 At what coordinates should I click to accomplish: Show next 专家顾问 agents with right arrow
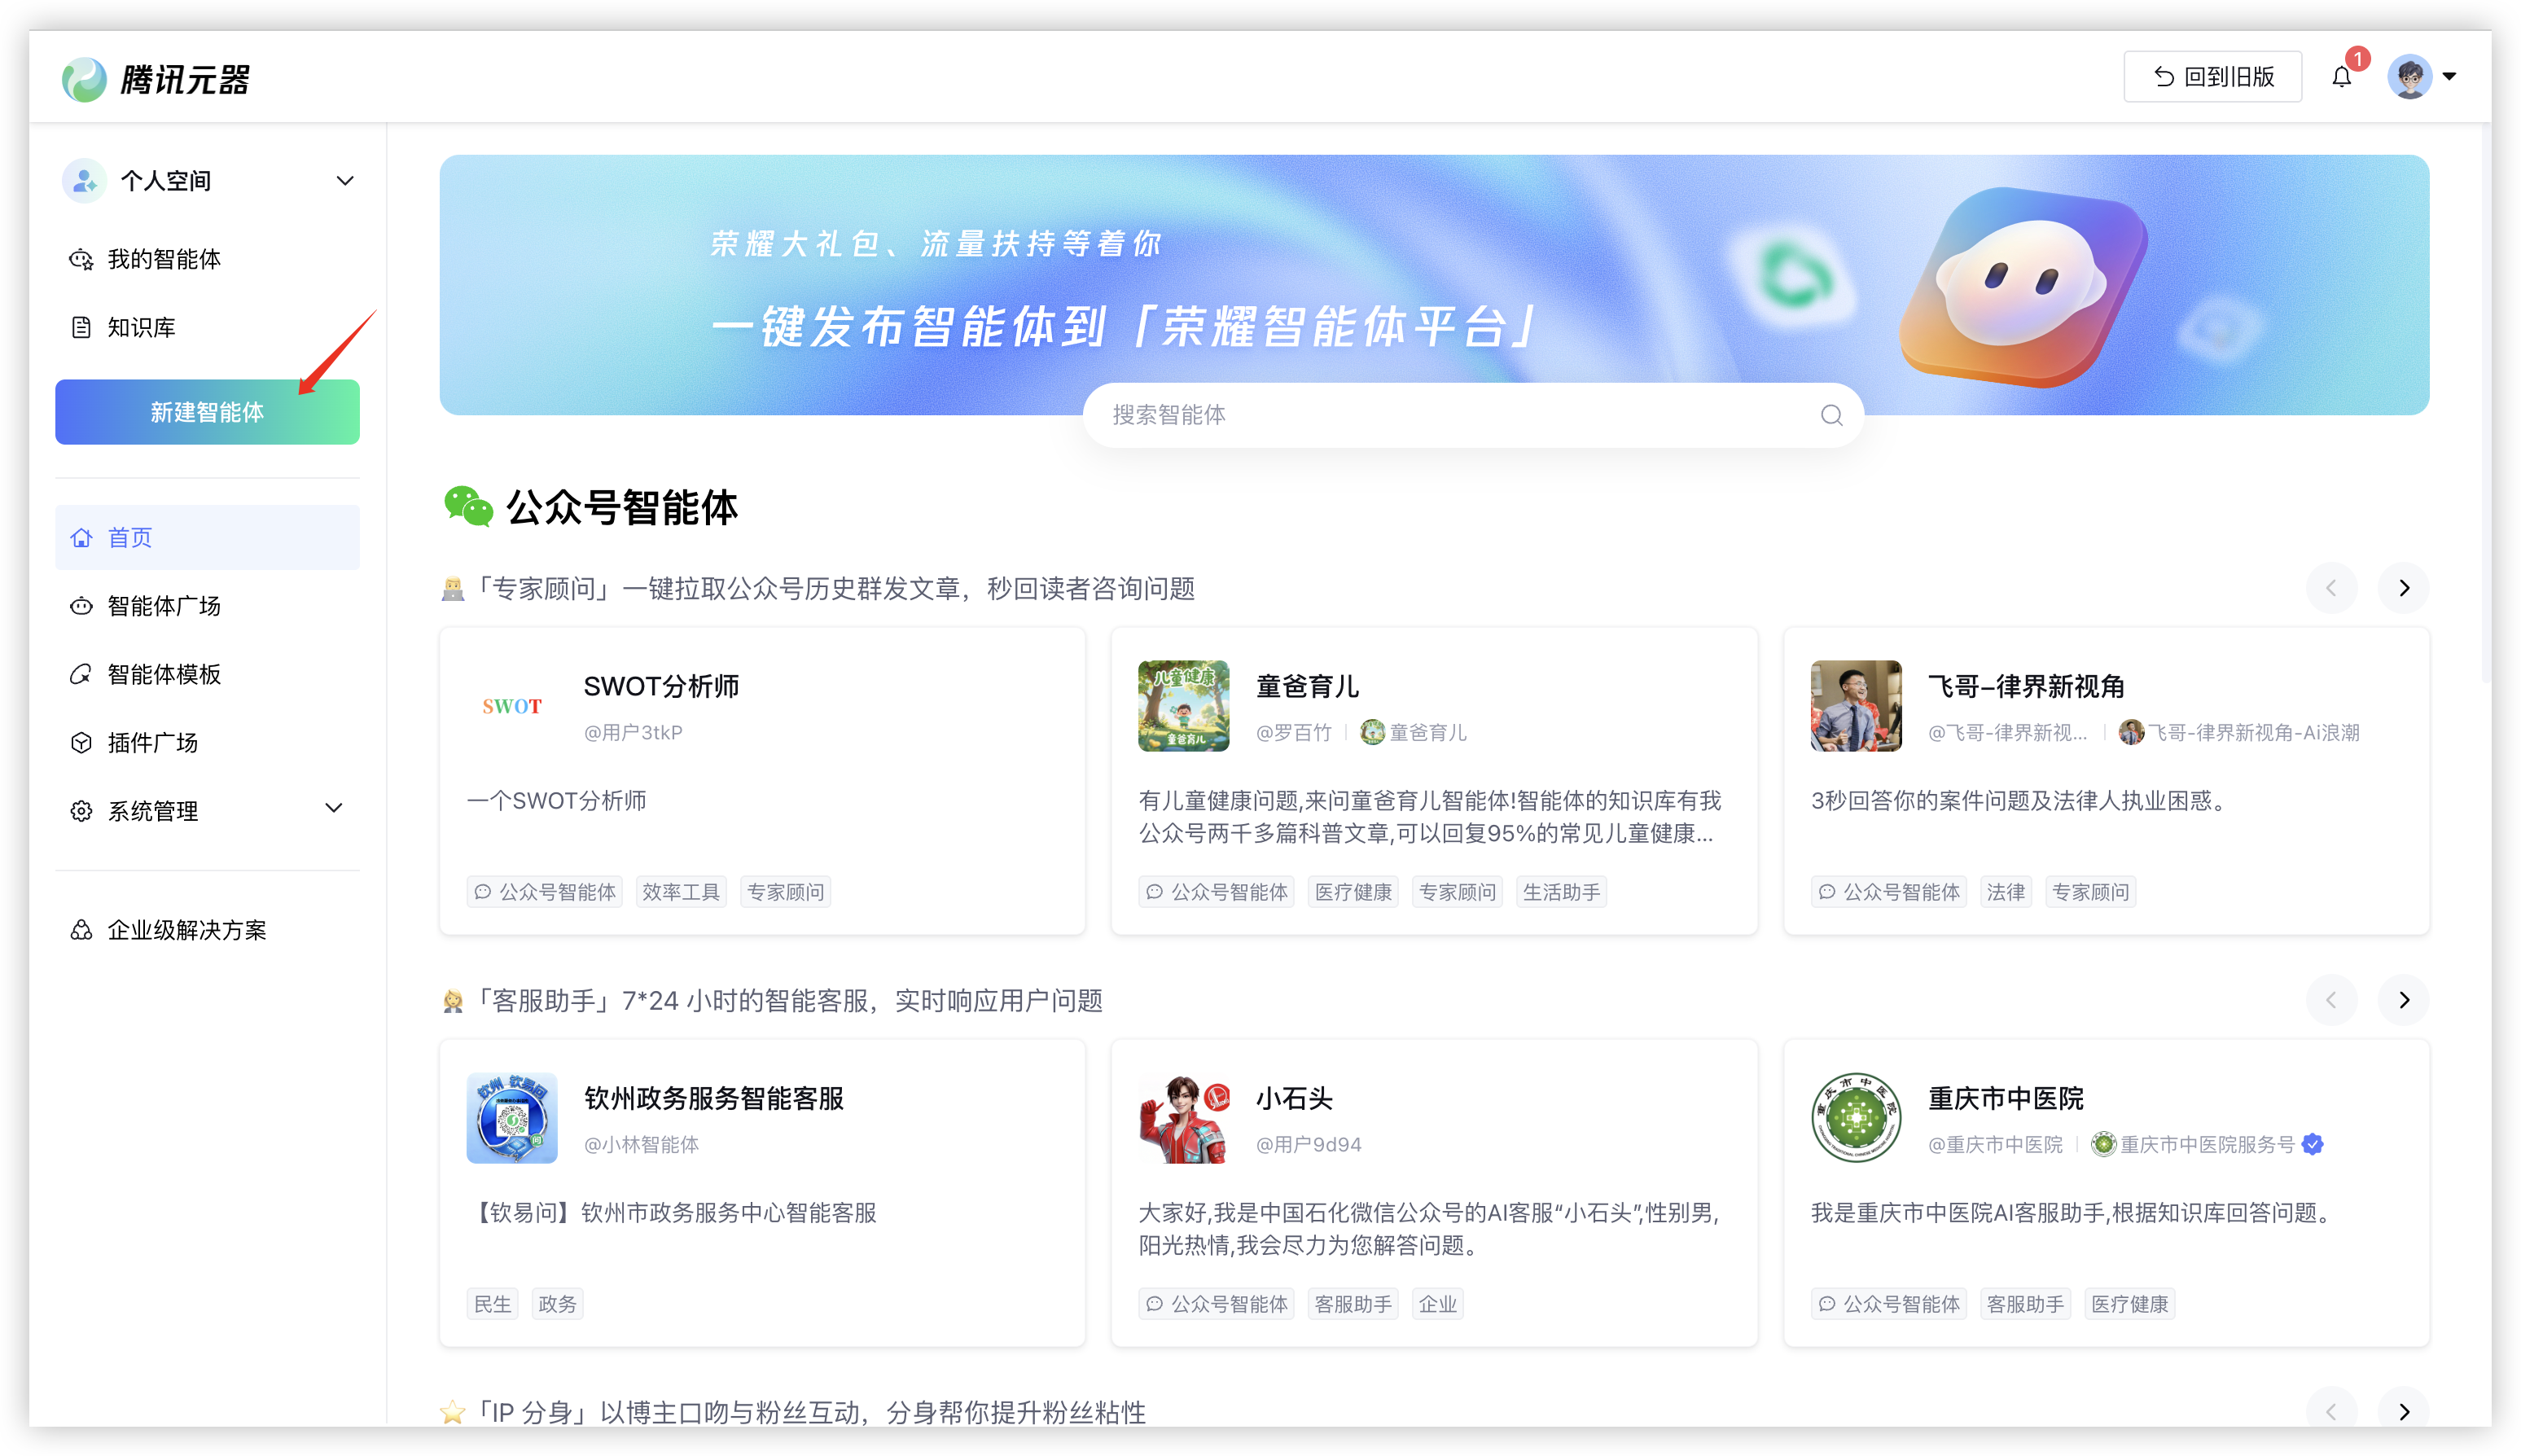[x=2404, y=588]
